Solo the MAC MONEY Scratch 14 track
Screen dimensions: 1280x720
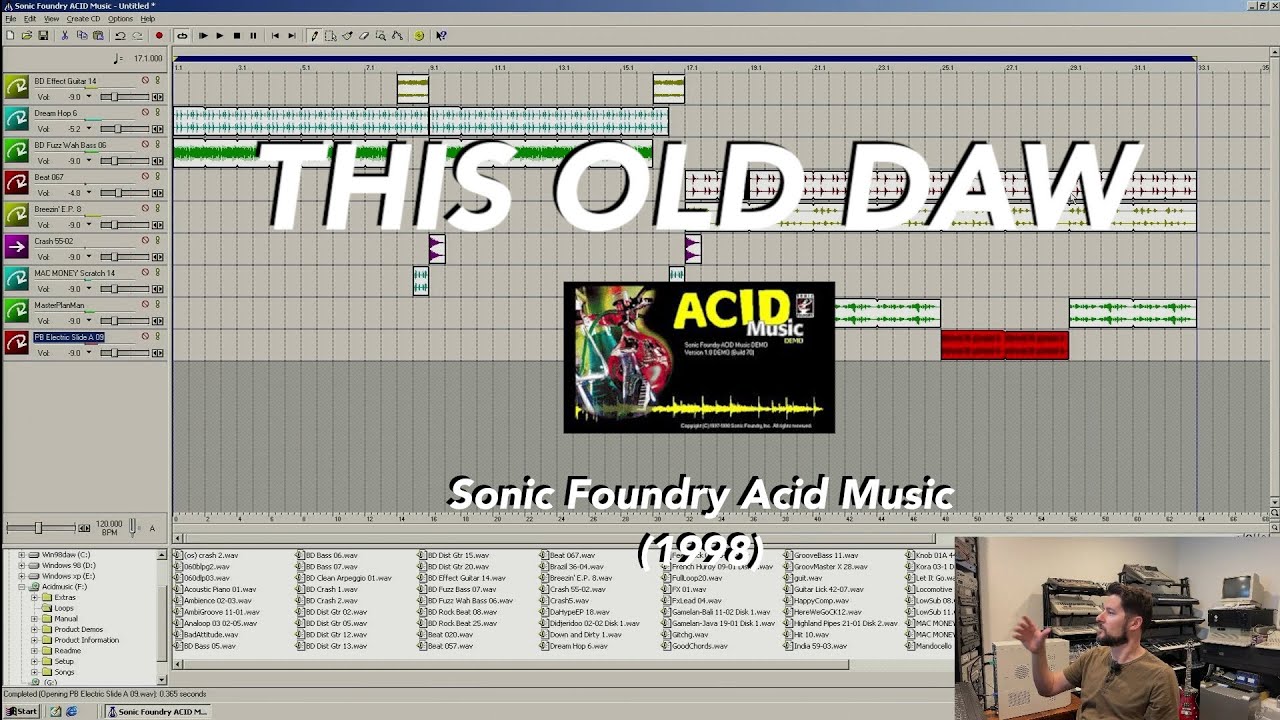pyautogui.click(x=157, y=273)
